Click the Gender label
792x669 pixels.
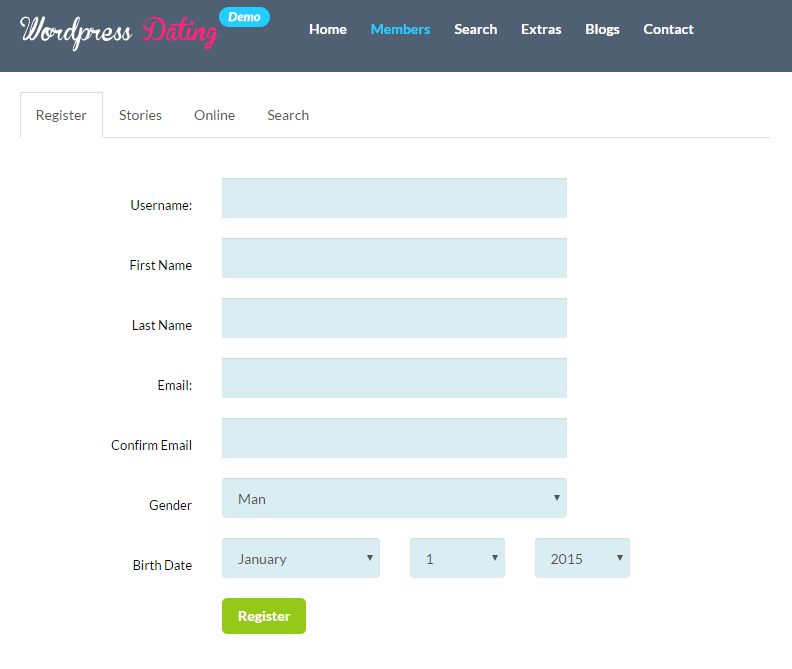point(170,505)
